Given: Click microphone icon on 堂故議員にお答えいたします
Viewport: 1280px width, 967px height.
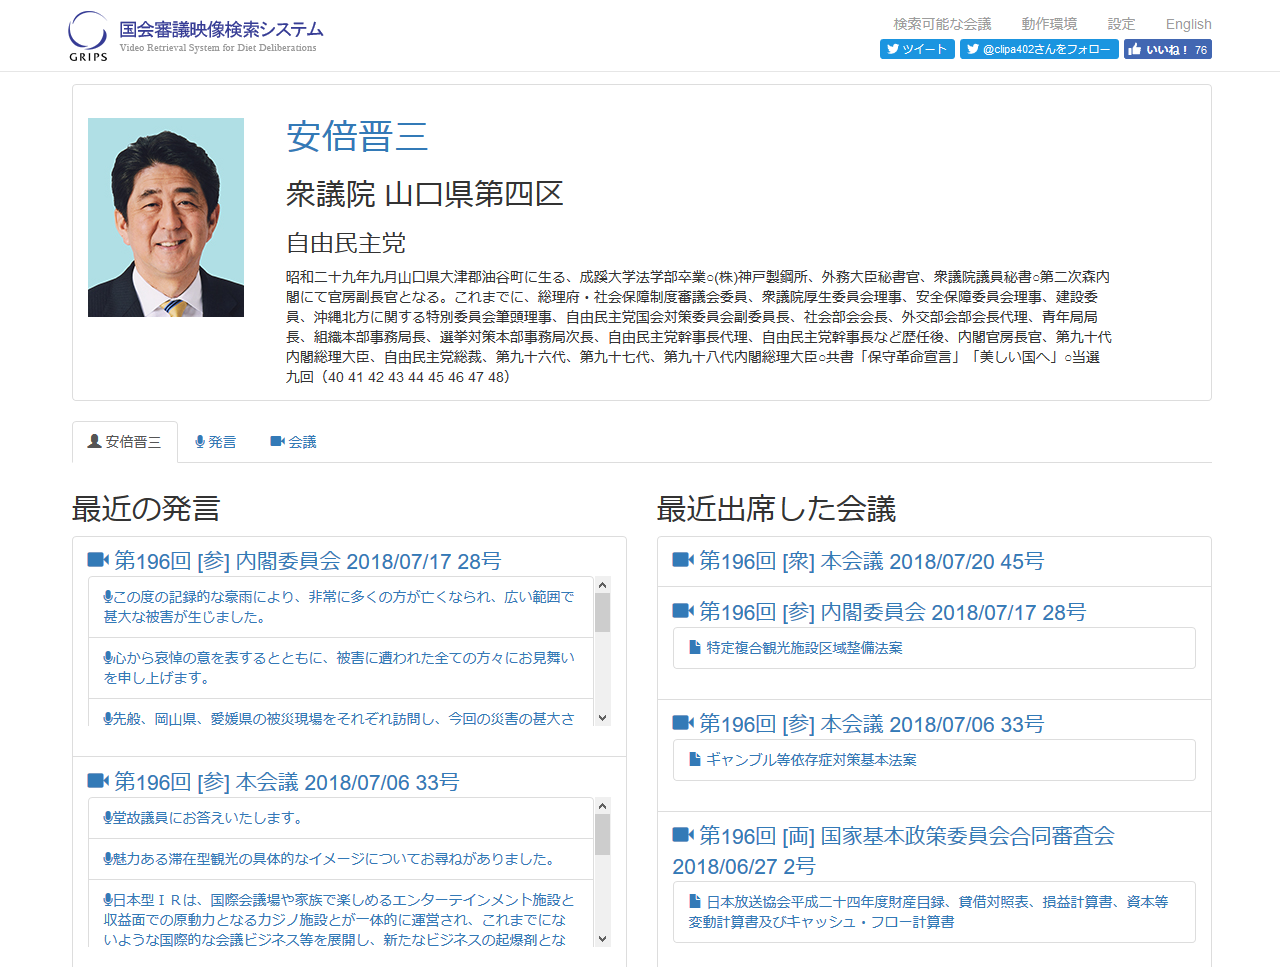Looking at the screenshot, I should click(108, 818).
